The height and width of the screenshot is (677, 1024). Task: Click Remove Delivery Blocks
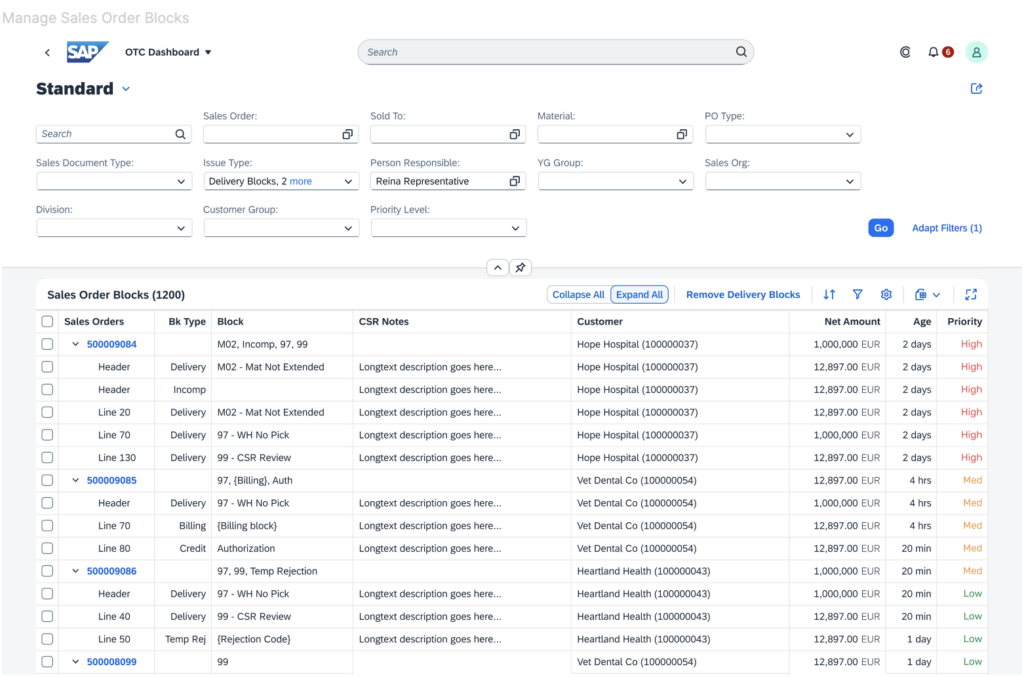tap(743, 294)
